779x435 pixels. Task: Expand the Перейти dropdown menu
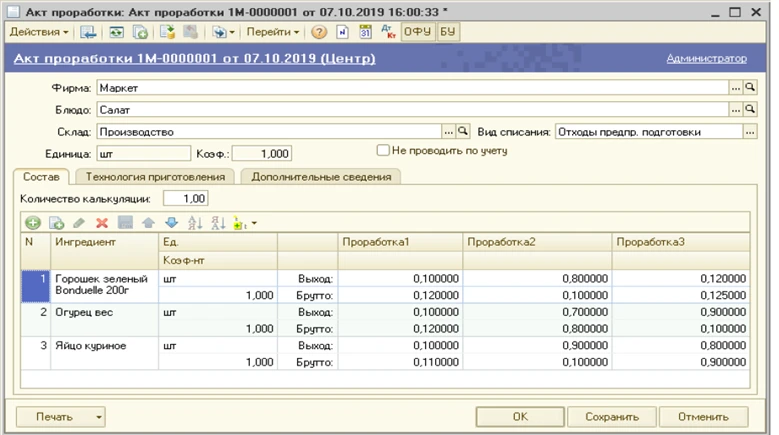coord(273,32)
